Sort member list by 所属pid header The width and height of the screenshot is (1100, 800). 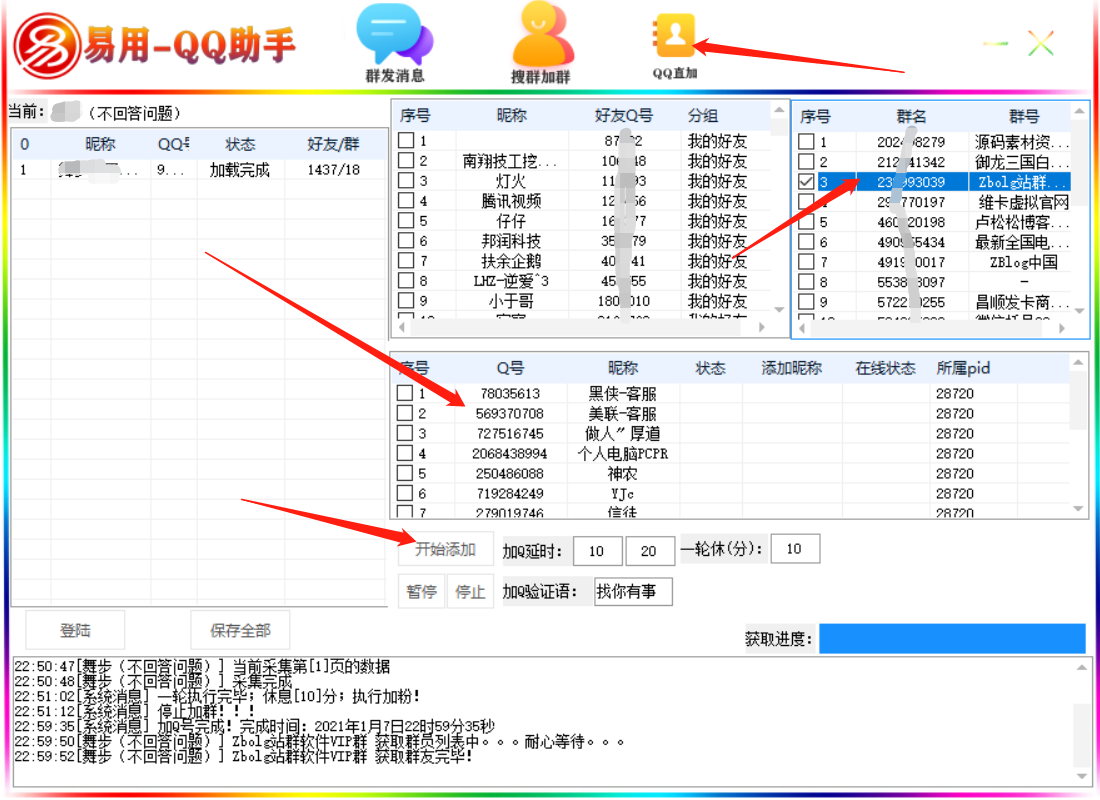click(962, 368)
